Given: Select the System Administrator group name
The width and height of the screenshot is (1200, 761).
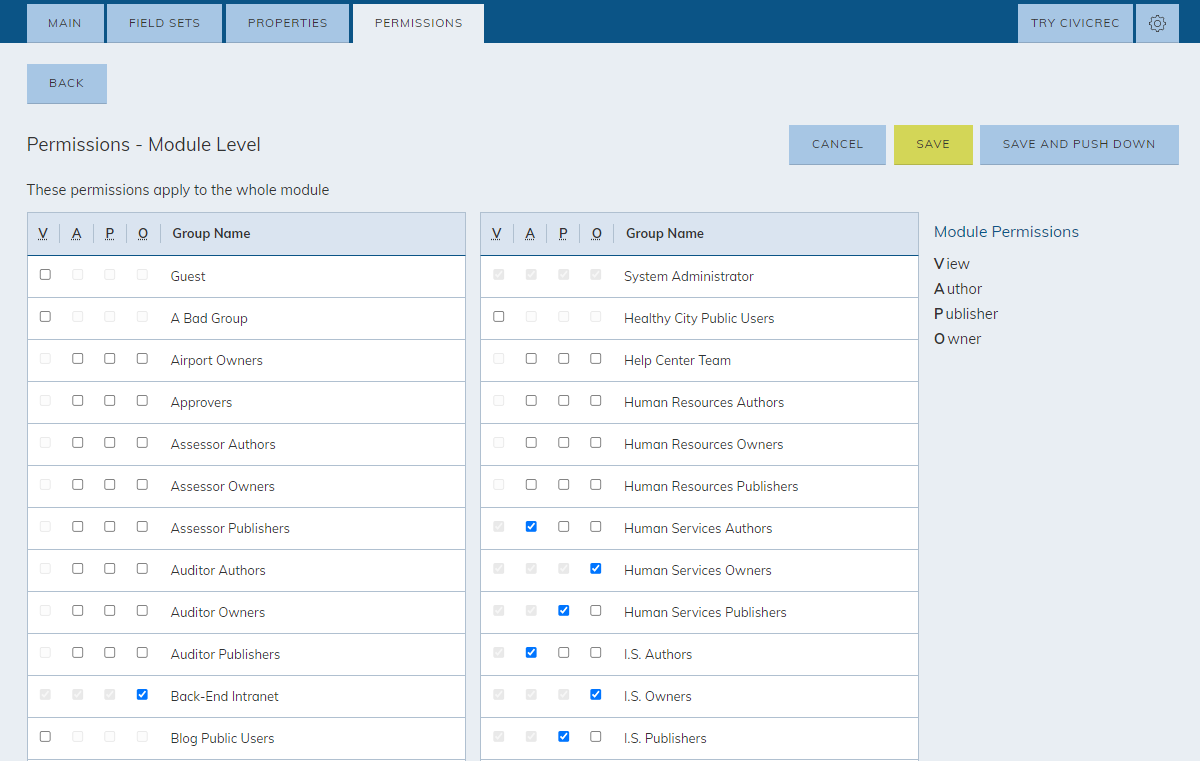Looking at the screenshot, I should coord(689,276).
